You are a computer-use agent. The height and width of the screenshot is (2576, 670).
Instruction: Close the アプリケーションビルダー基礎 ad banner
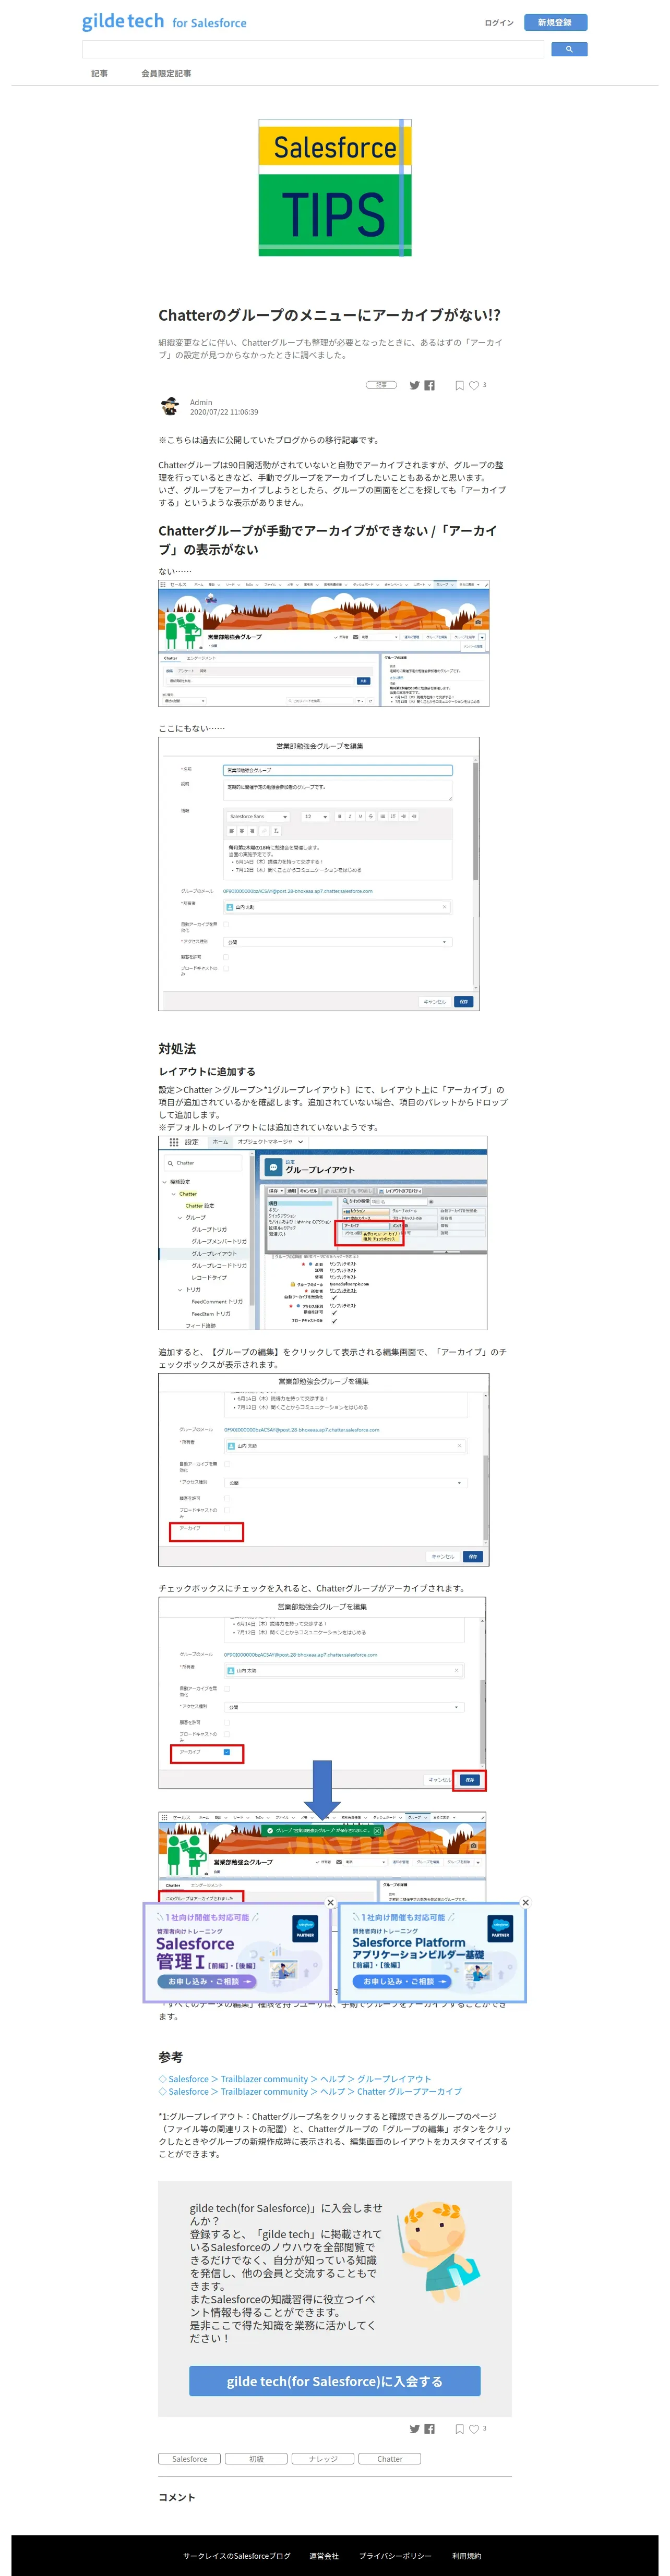[x=525, y=1902]
